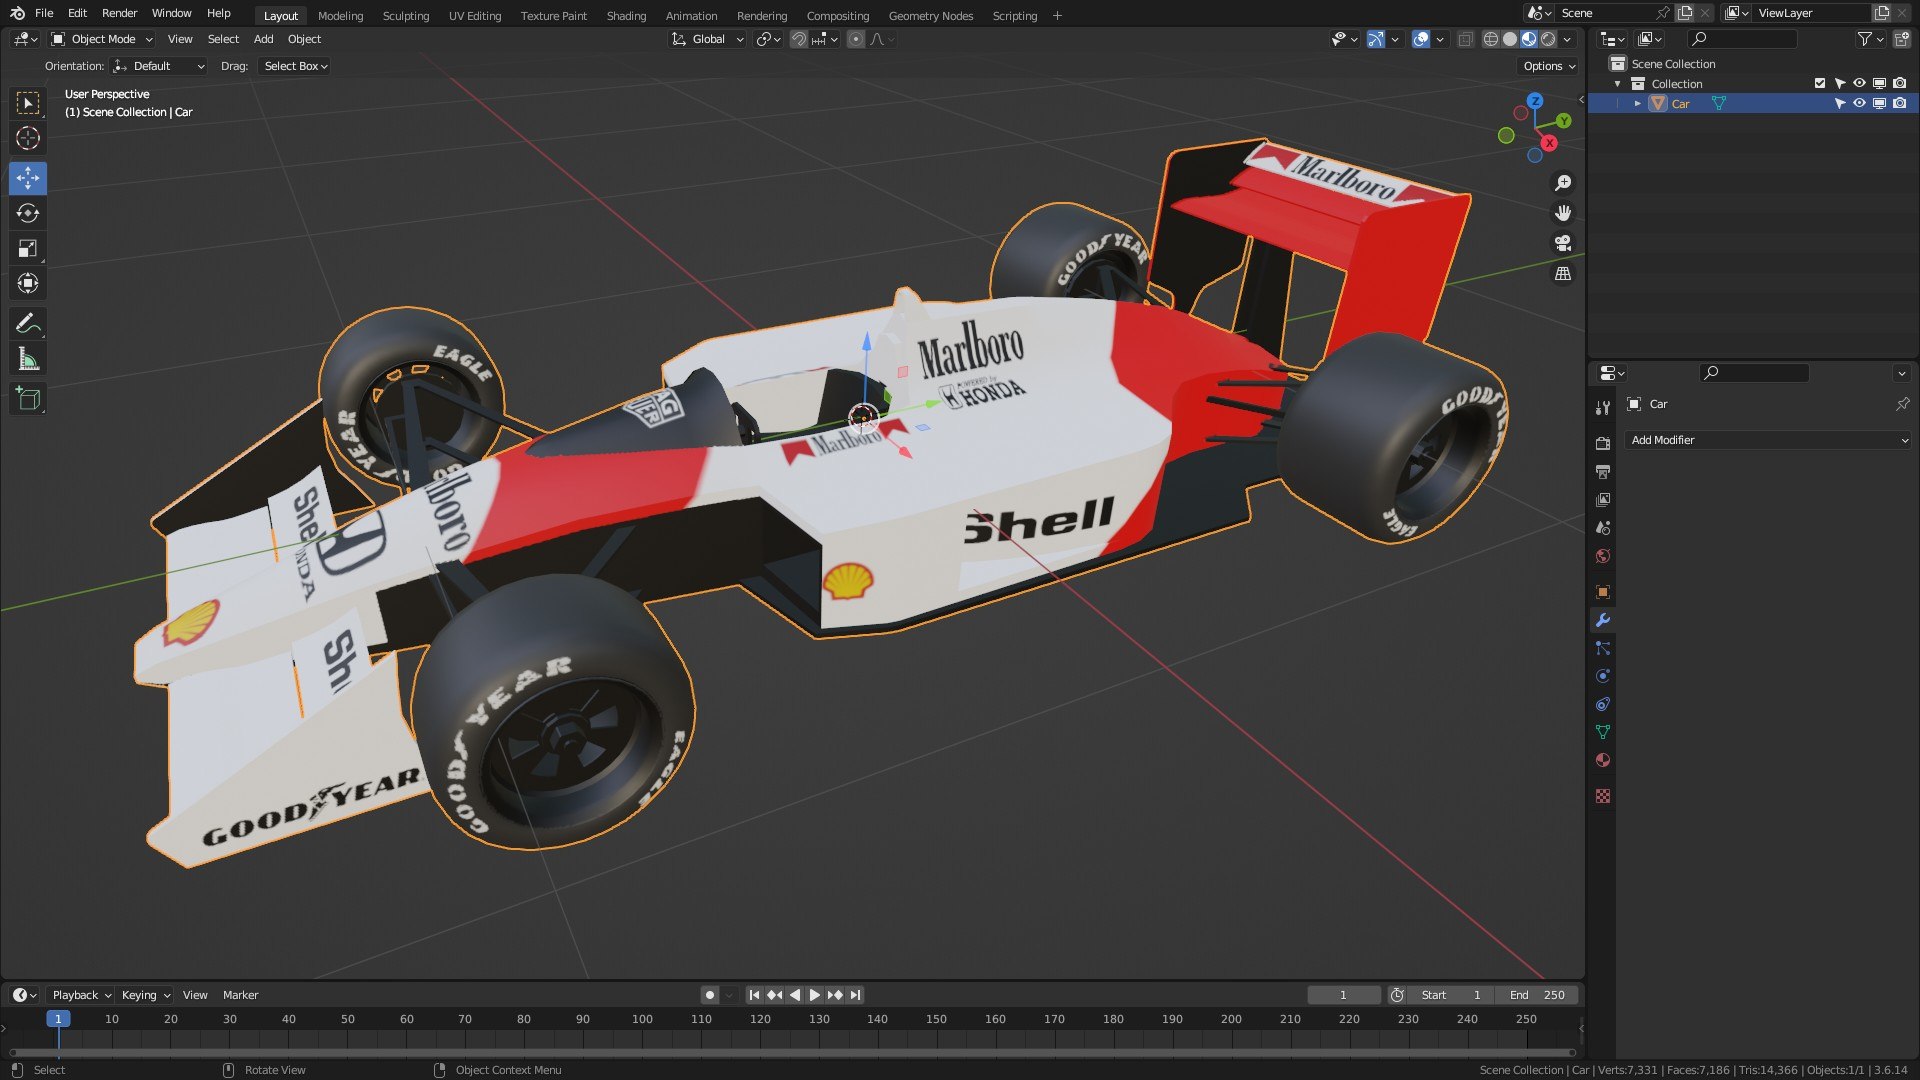Open the Material properties tab
The image size is (1920, 1080).
click(x=1603, y=760)
